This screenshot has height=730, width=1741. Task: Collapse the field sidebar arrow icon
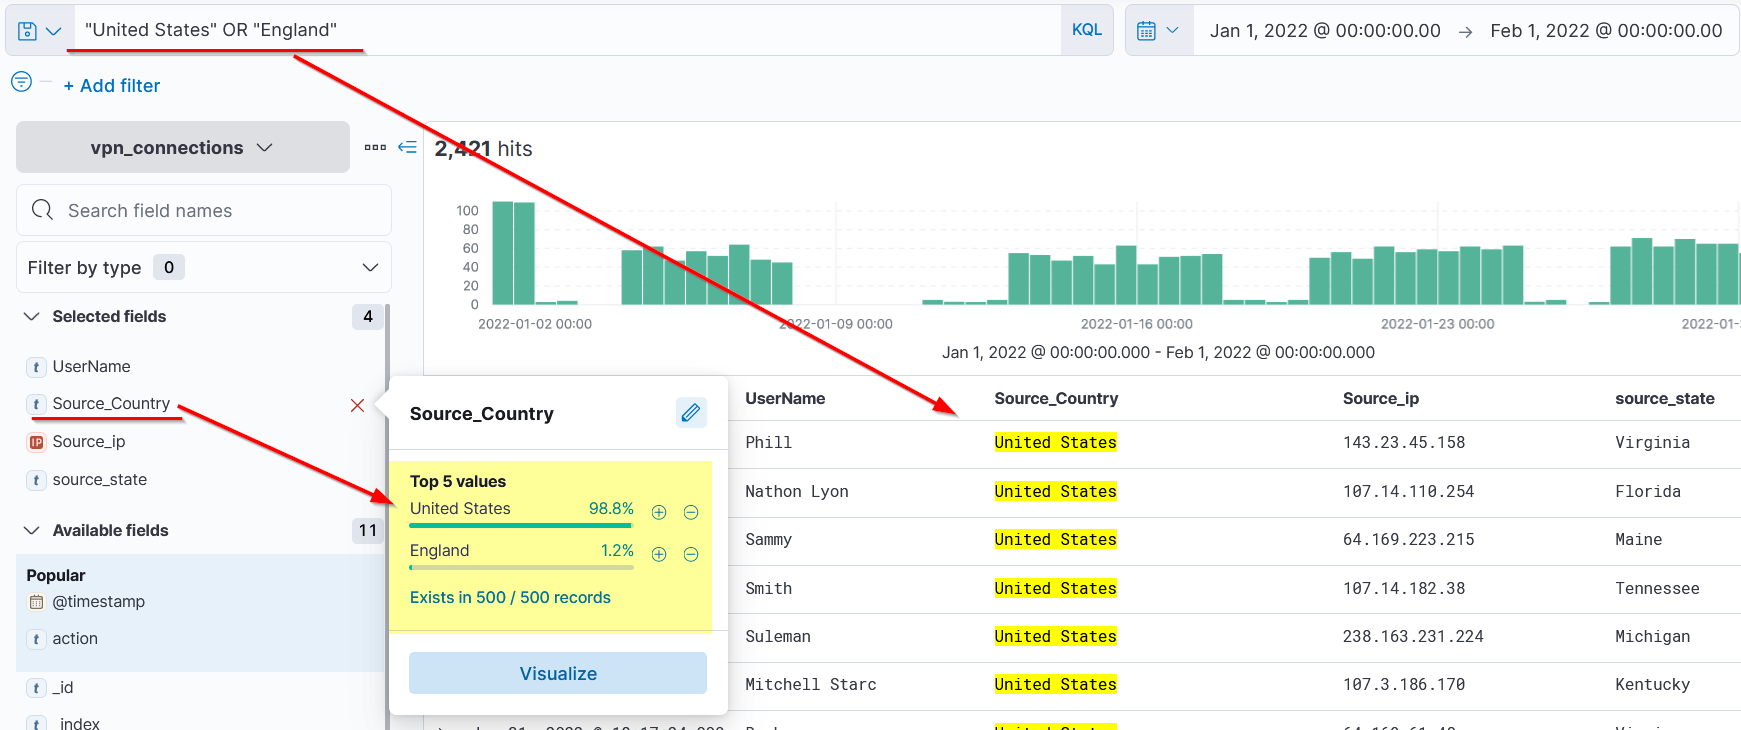[407, 147]
